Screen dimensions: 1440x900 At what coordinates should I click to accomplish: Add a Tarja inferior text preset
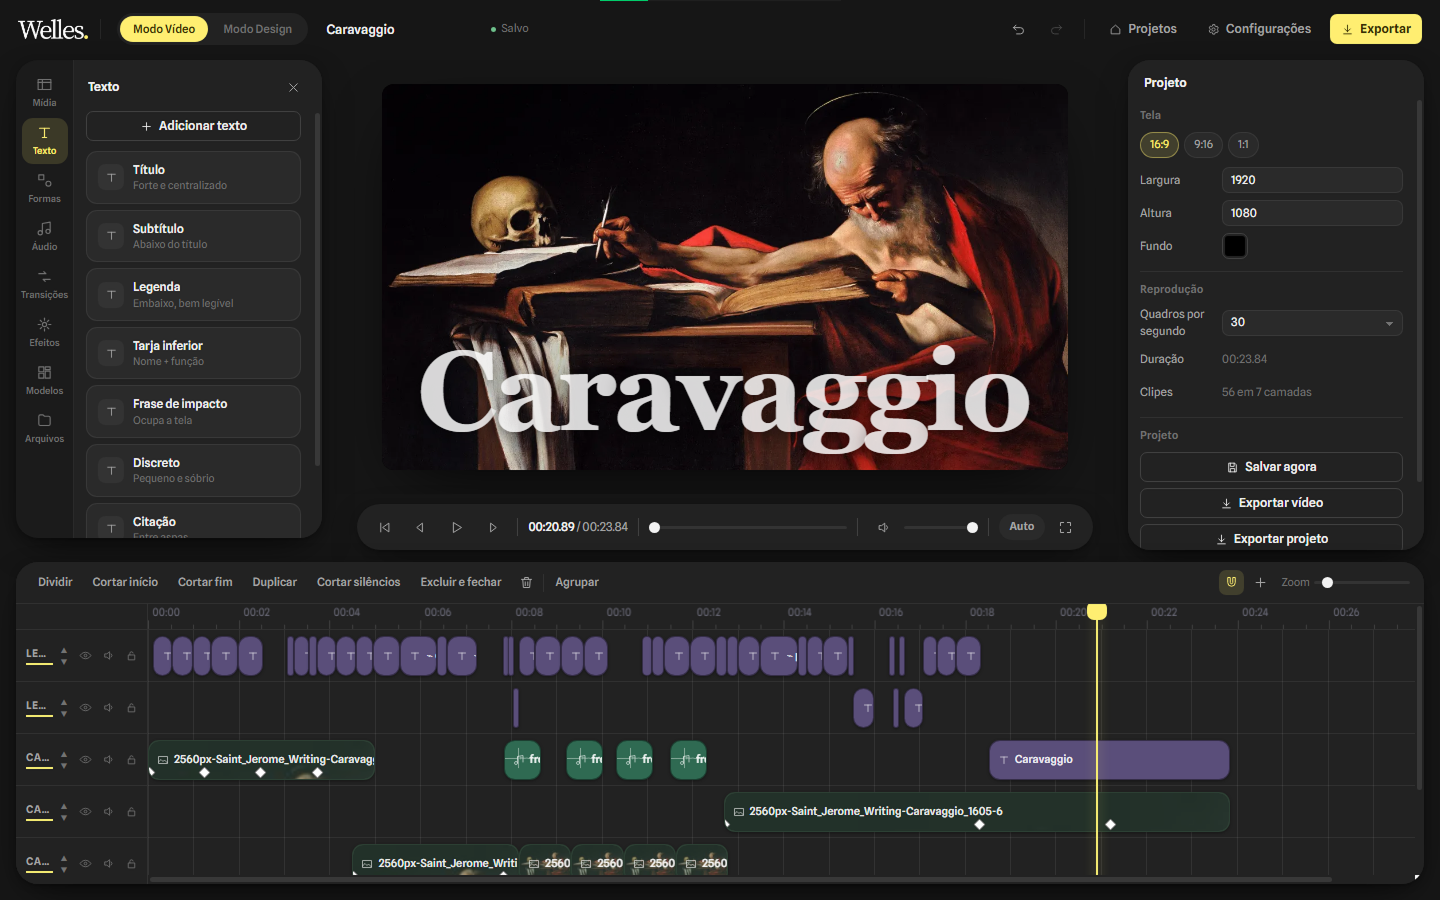click(193, 353)
